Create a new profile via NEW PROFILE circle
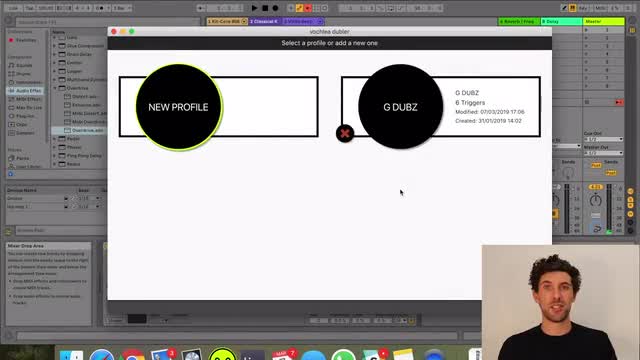This screenshot has width=640, height=360. point(179,107)
